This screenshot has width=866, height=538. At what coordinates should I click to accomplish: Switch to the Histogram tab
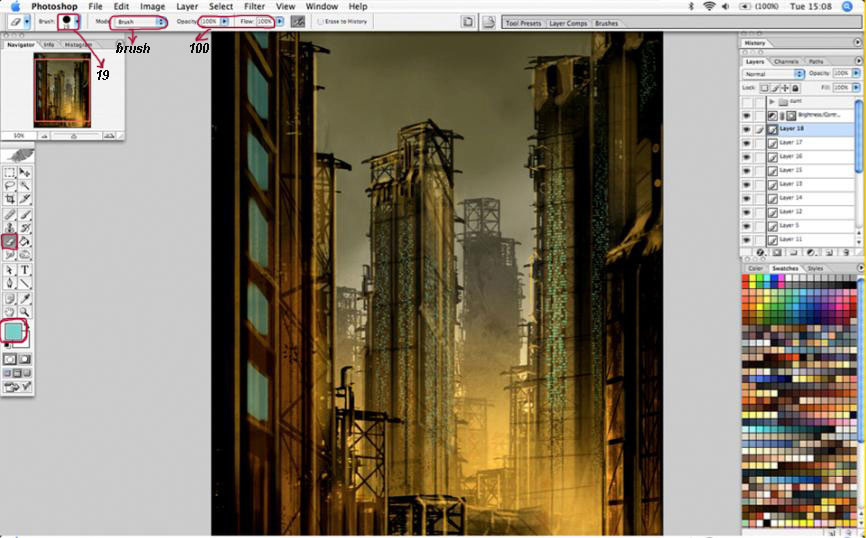[x=78, y=45]
